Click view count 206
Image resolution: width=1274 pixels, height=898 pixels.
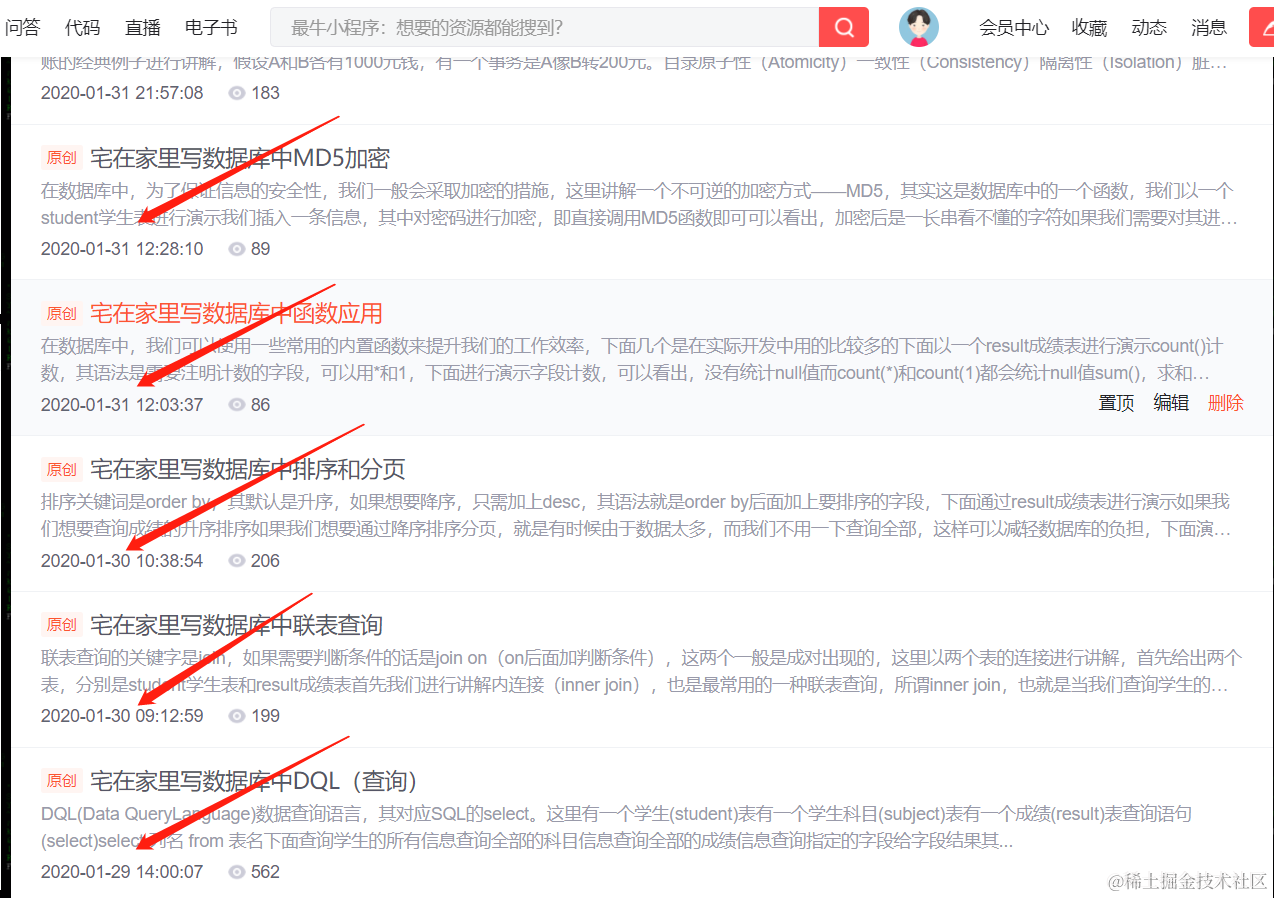tap(265, 561)
